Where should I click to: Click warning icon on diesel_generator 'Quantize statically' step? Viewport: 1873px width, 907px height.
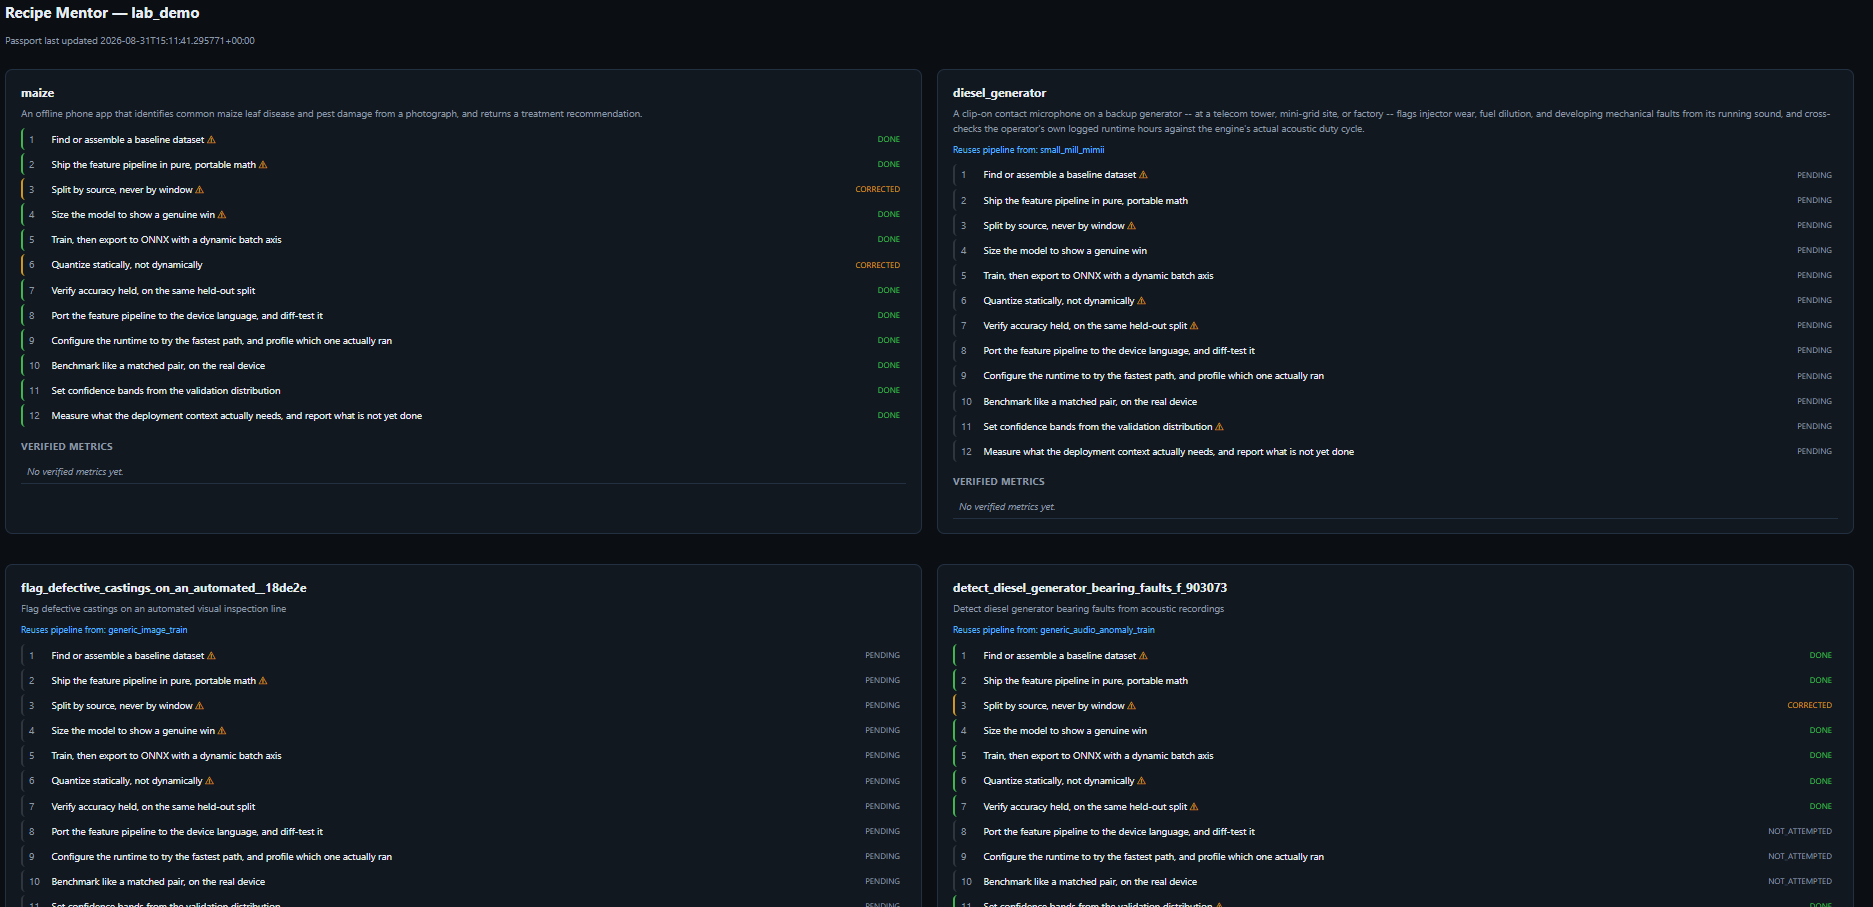1141,301
